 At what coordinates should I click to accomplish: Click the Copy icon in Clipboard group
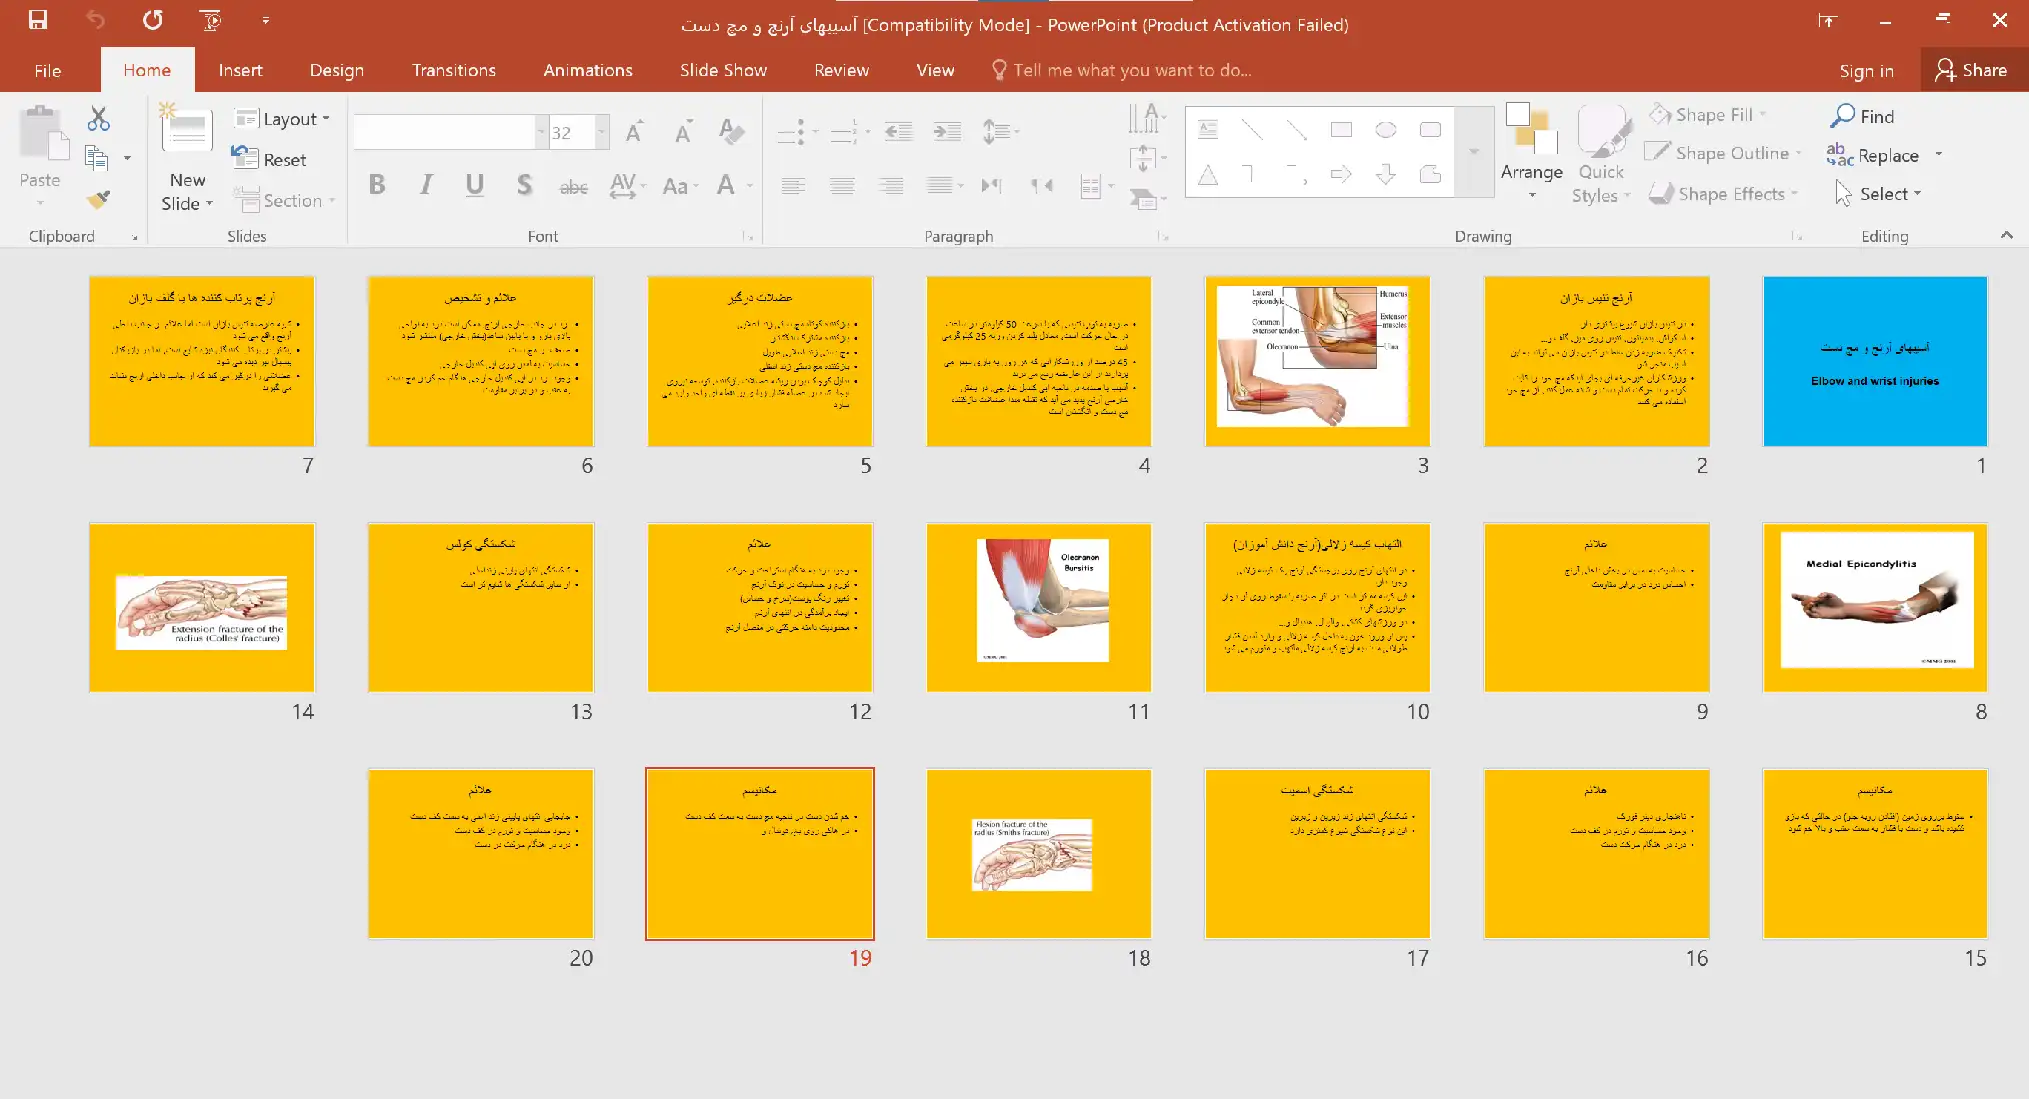tap(96, 157)
